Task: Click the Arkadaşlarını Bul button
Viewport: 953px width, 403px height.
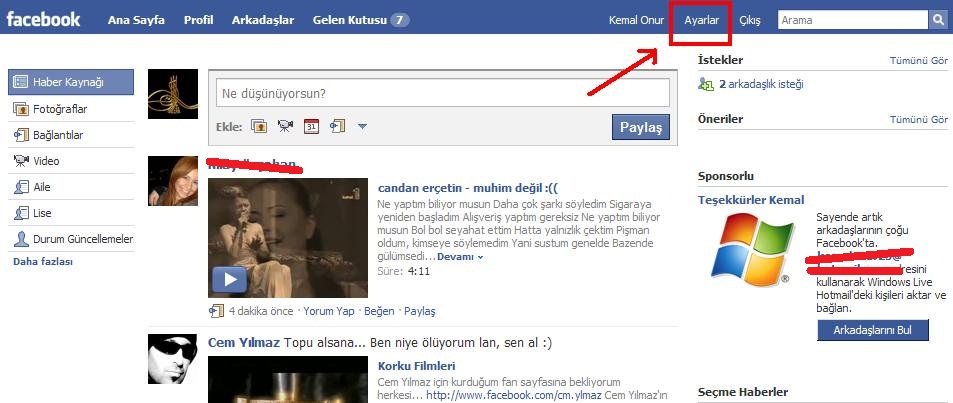Action: click(873, 330)
